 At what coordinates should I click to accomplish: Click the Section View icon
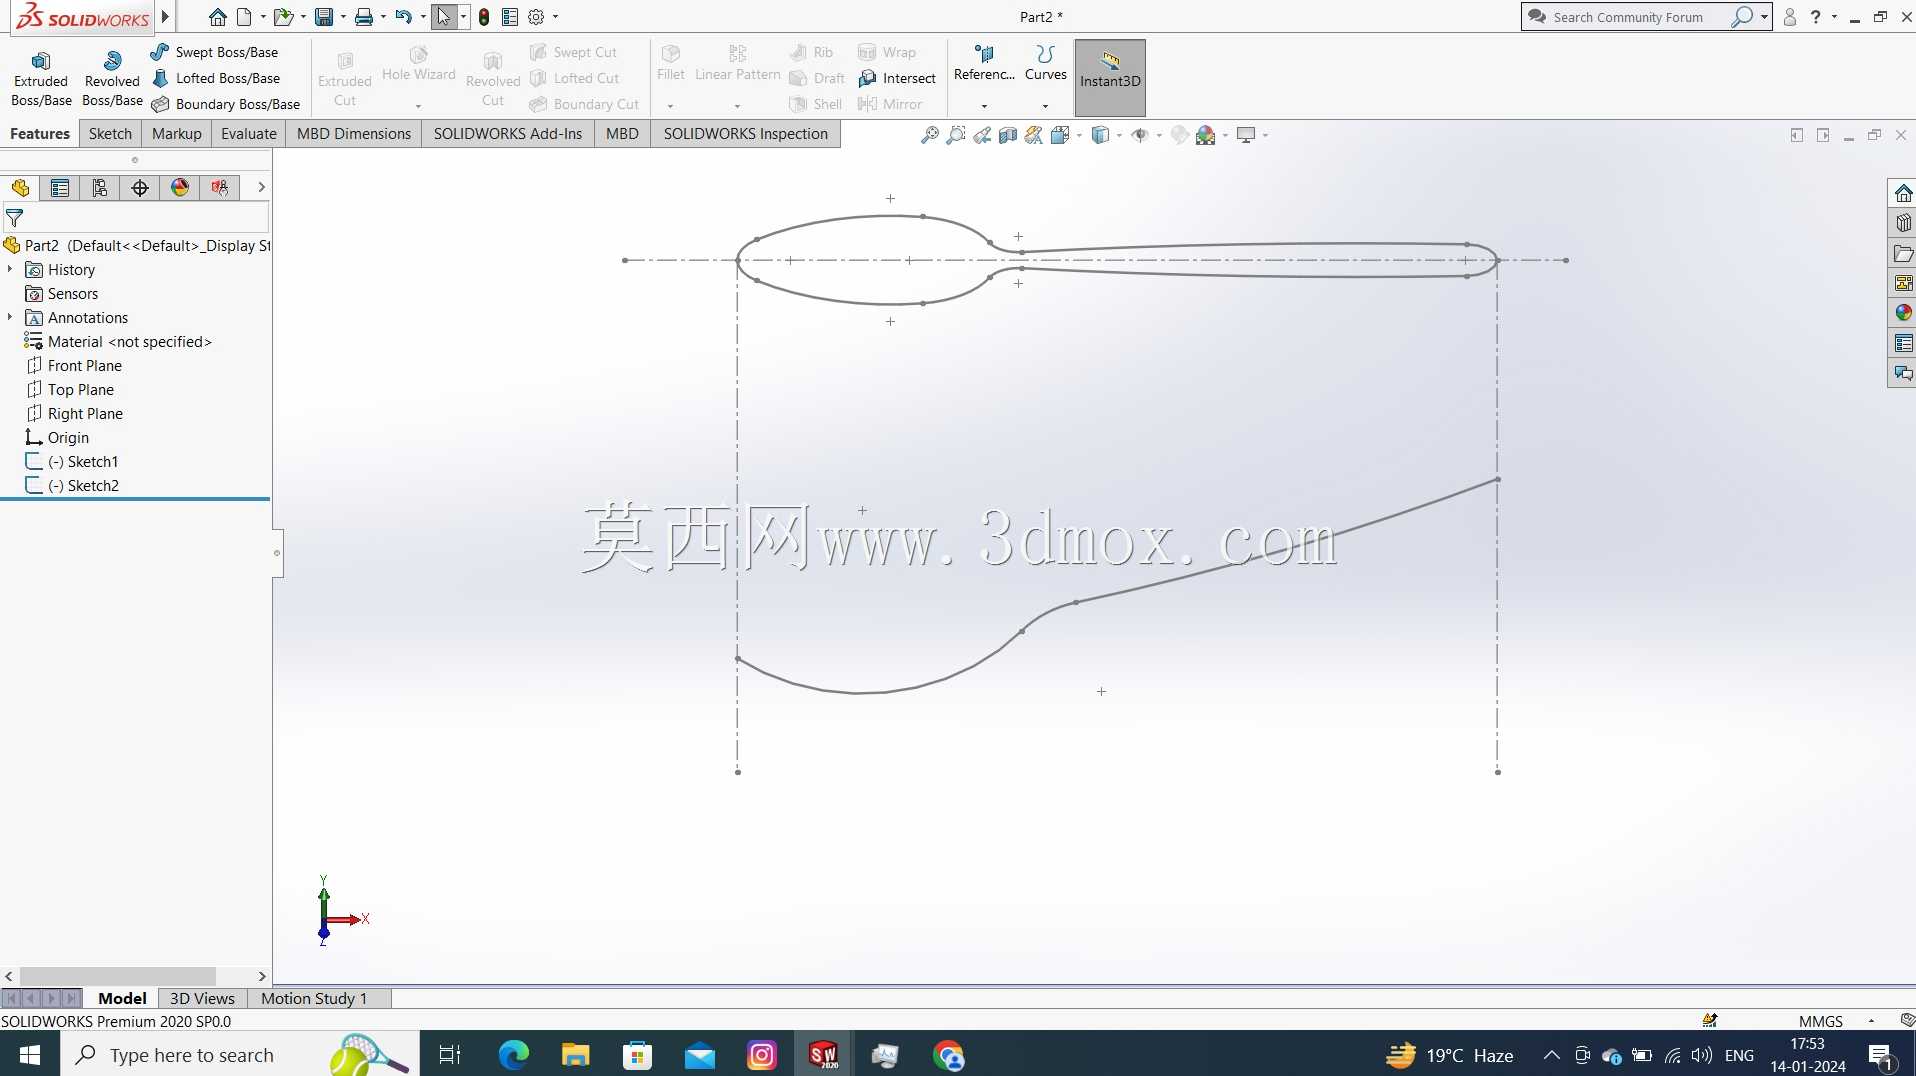[x=1008, y=135]
